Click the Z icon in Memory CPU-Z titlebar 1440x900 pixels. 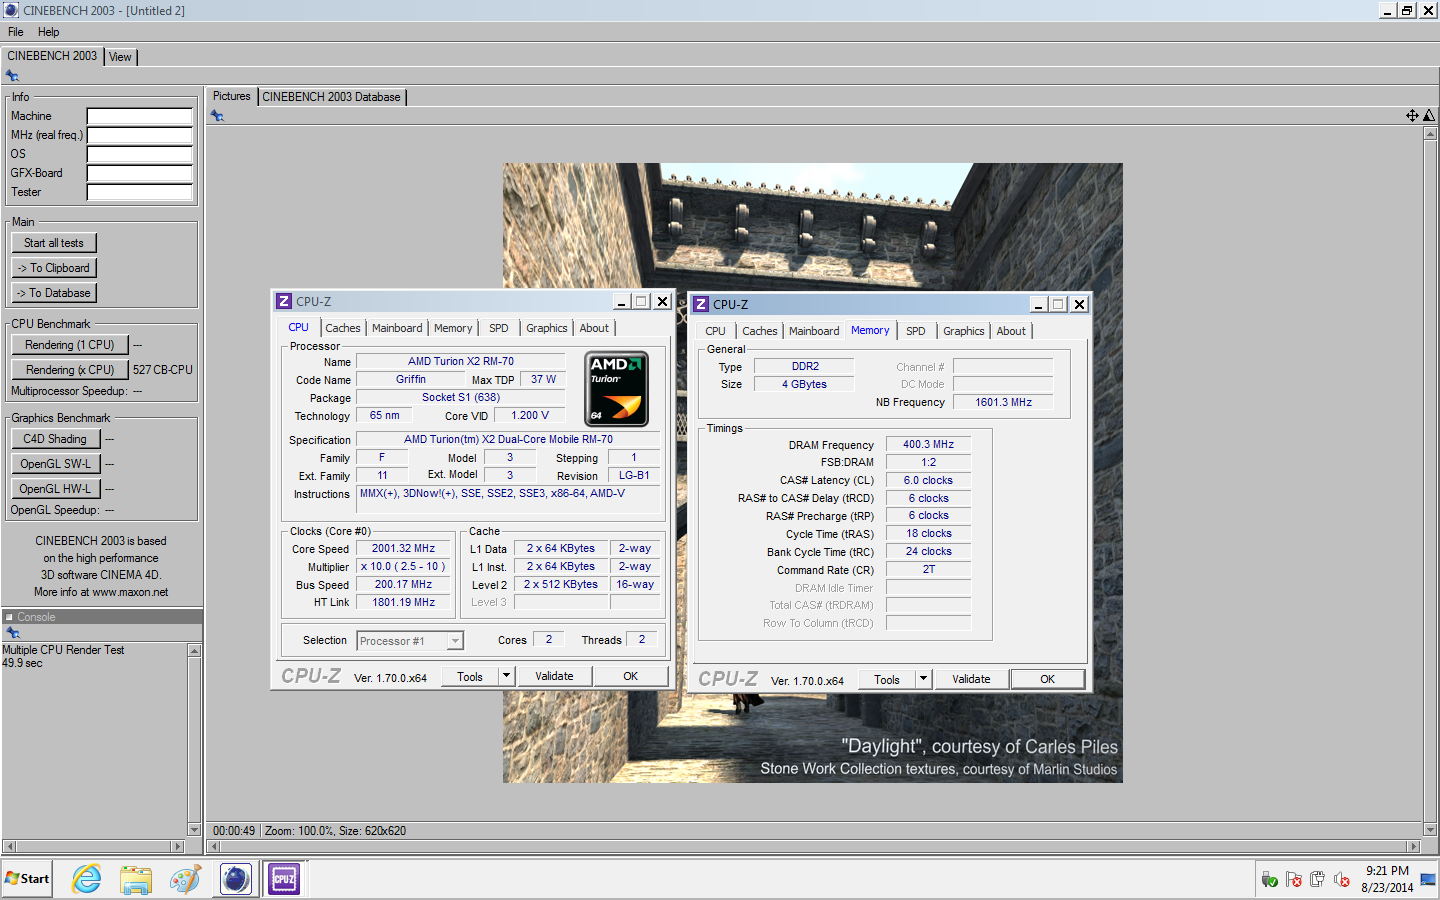701,304
